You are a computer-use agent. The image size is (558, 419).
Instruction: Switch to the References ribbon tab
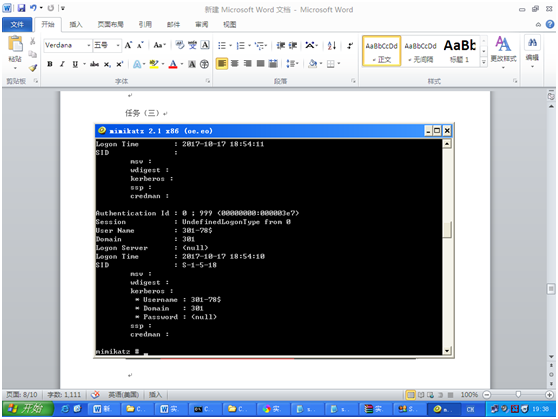[145, 24]
